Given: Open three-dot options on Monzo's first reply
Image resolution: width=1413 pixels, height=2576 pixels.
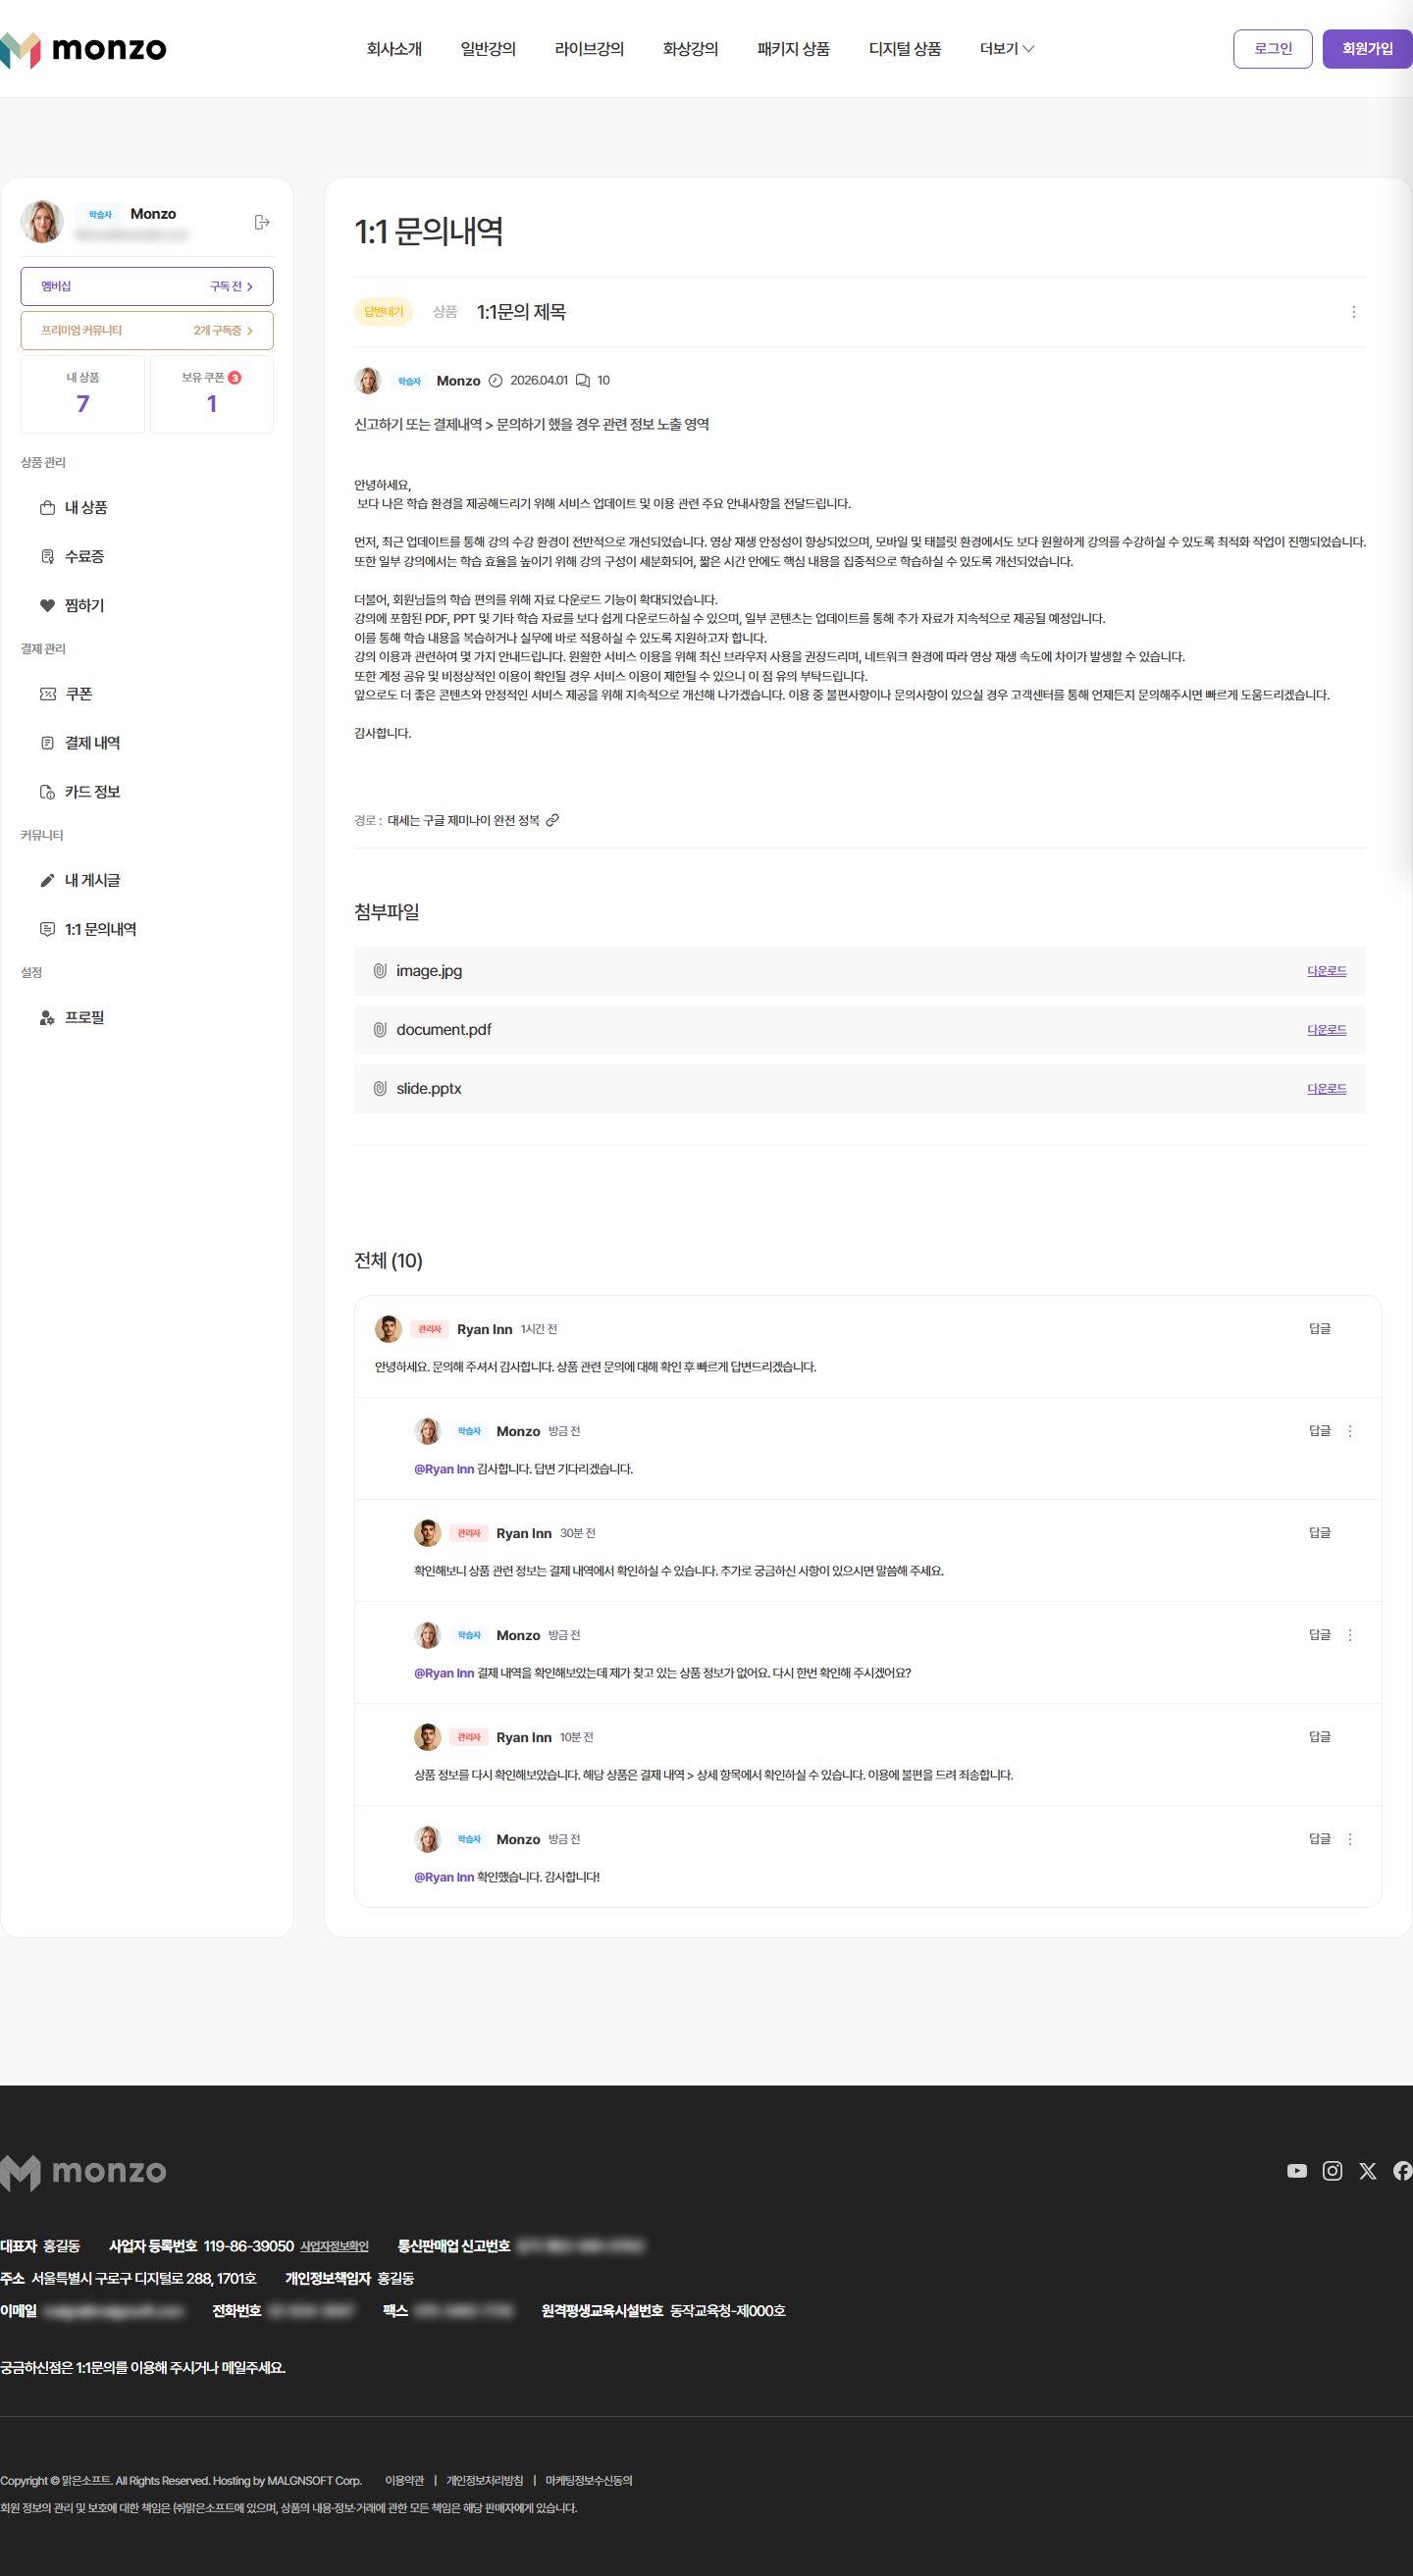Looking at the screenshot, I should [1350, 1431].
